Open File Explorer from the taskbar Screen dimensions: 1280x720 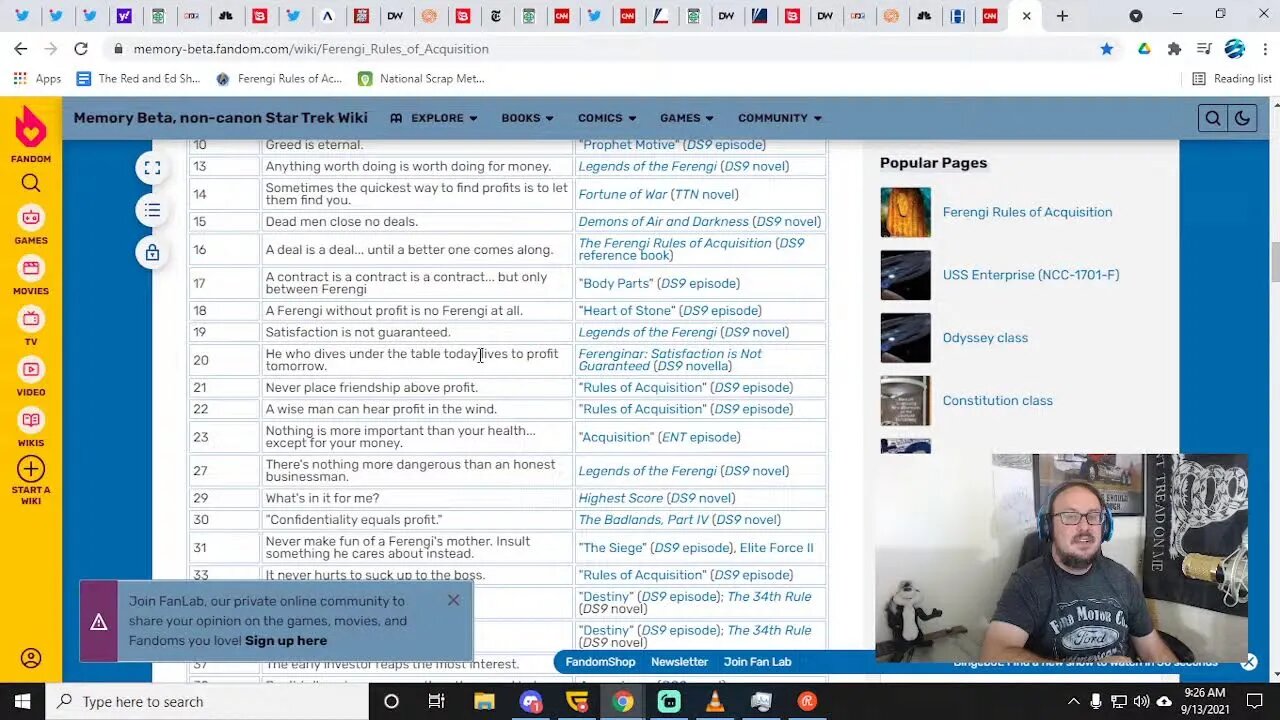(x=484, y=701)
